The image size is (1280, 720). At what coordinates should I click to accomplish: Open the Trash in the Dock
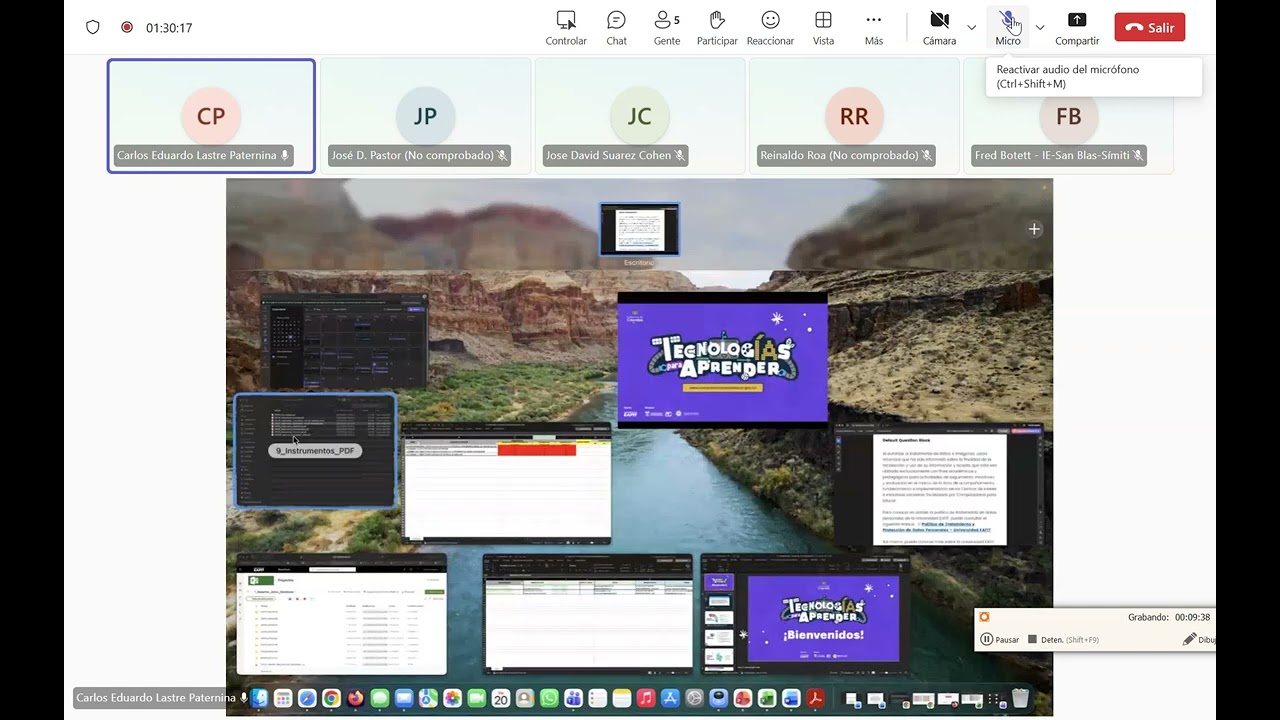[x=1020, y=698]
